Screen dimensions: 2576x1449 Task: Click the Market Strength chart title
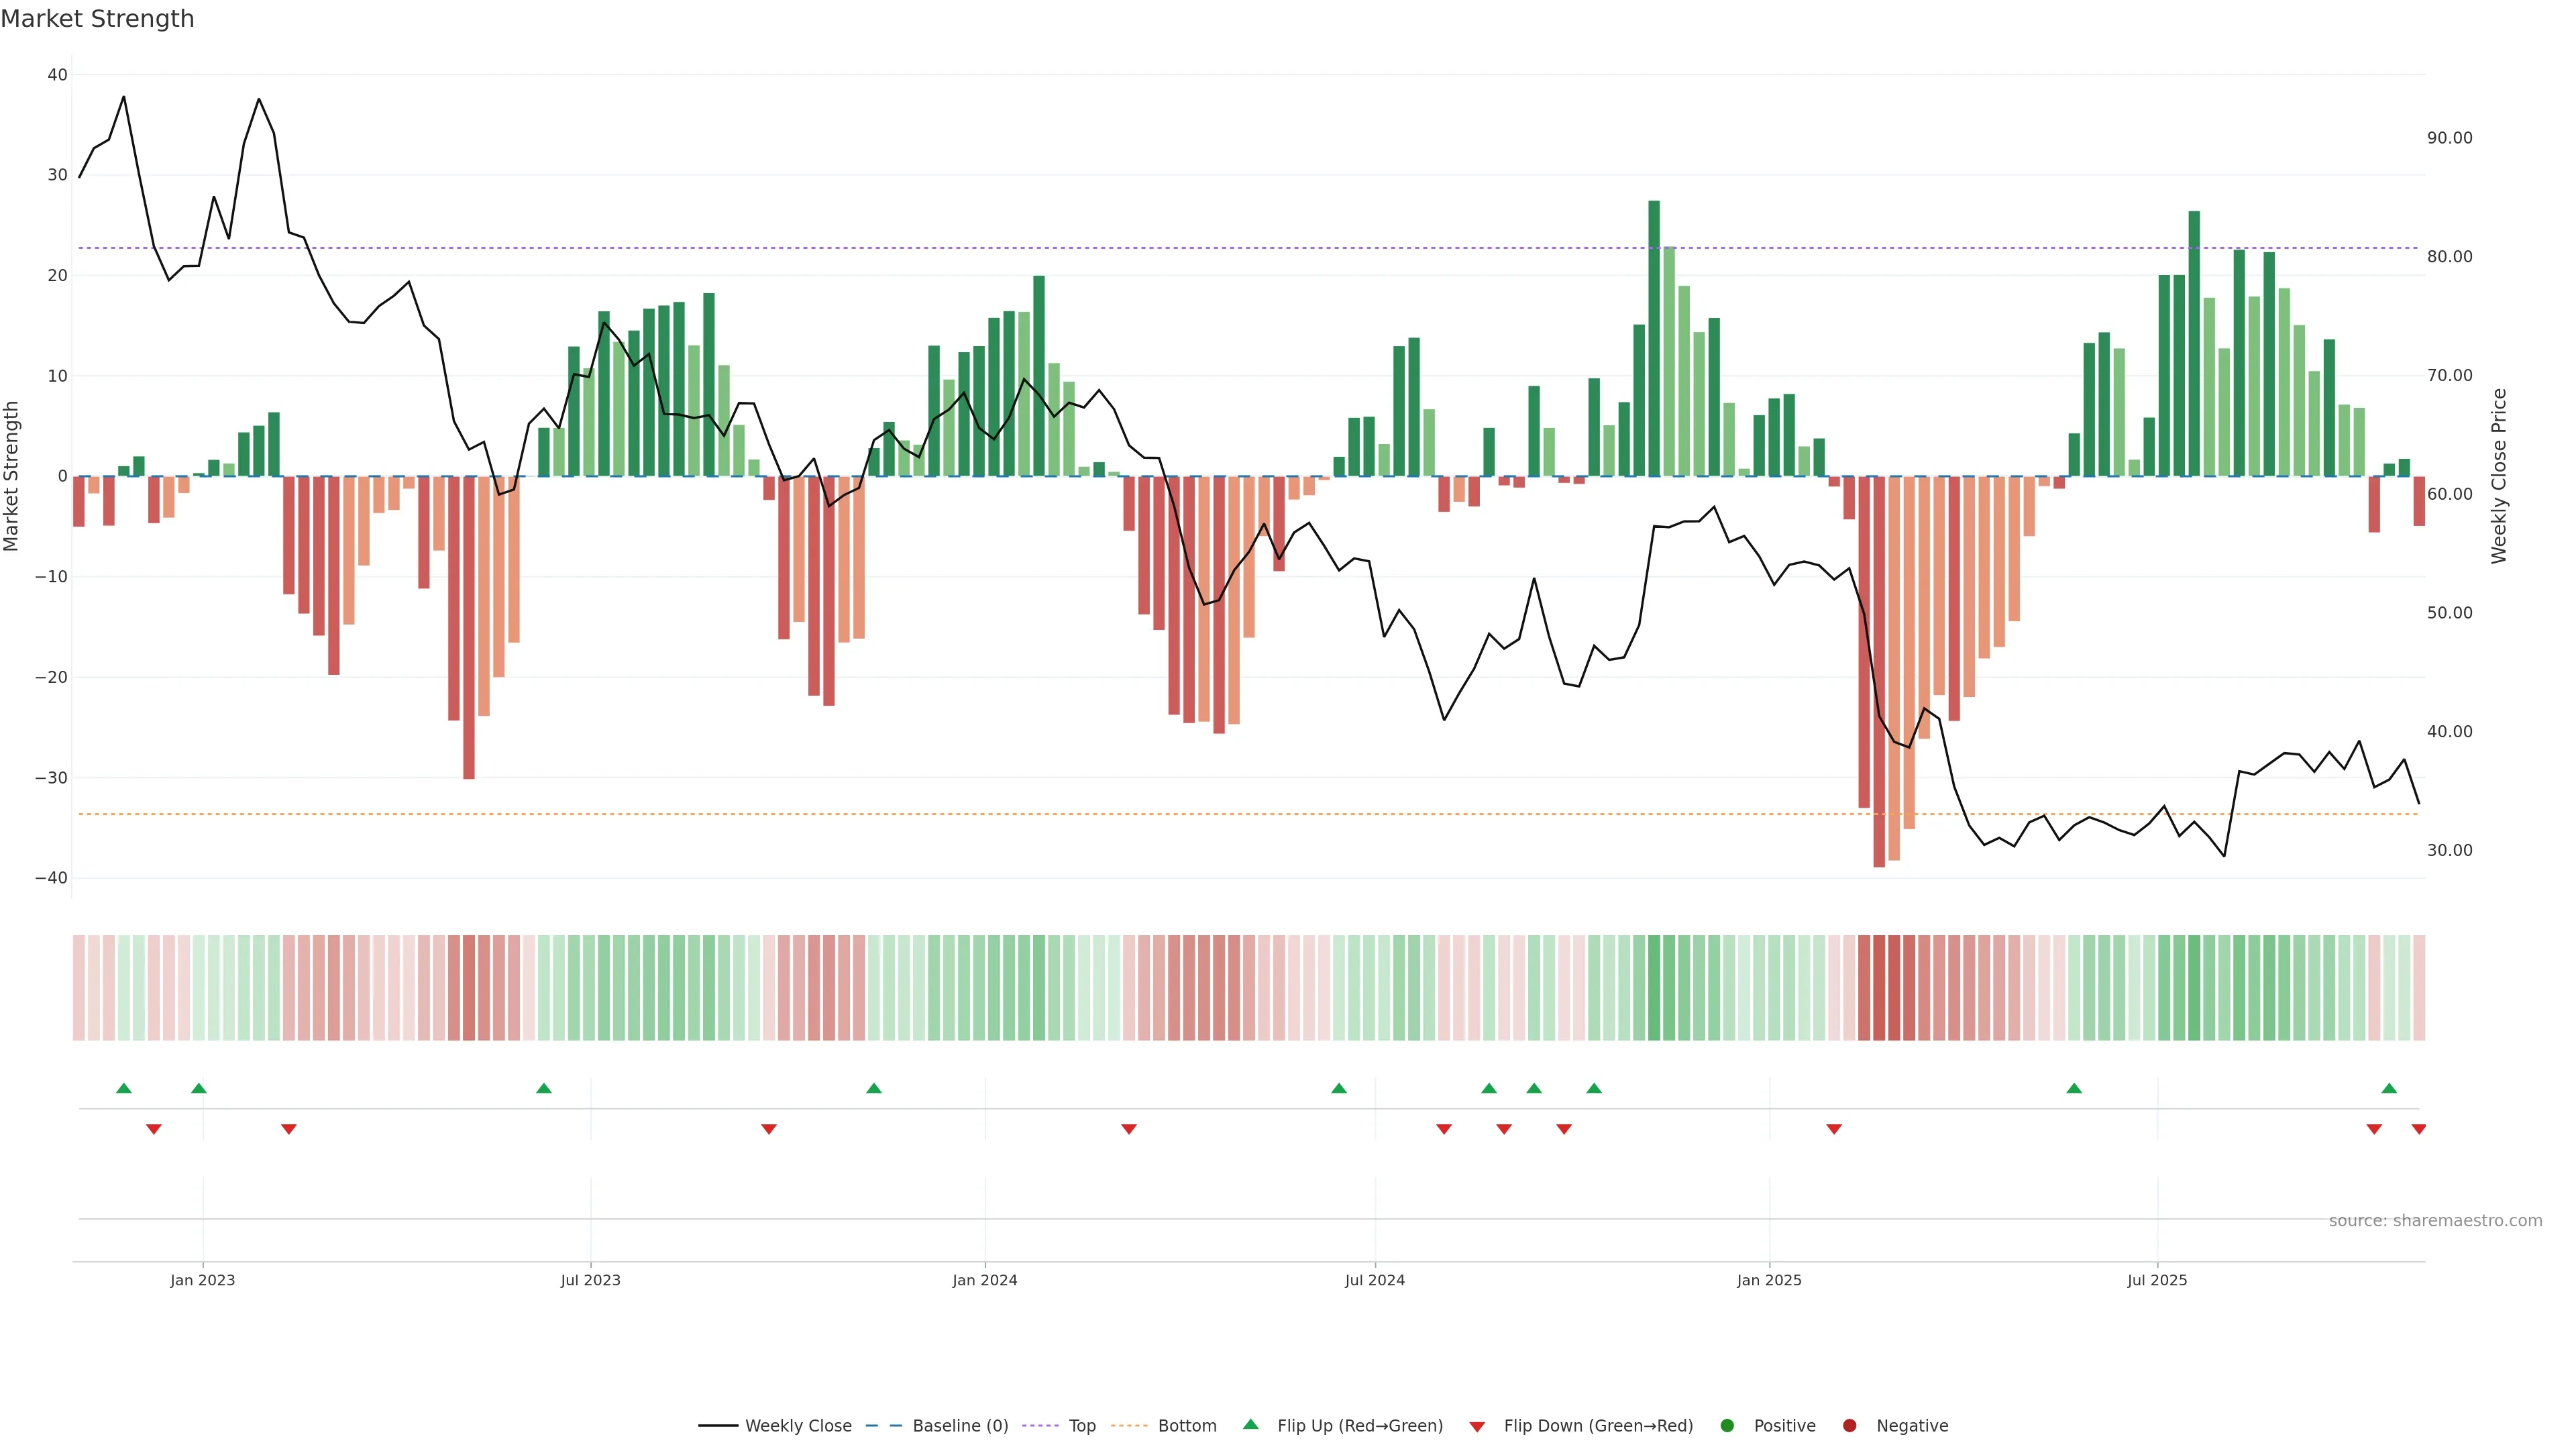97,19
